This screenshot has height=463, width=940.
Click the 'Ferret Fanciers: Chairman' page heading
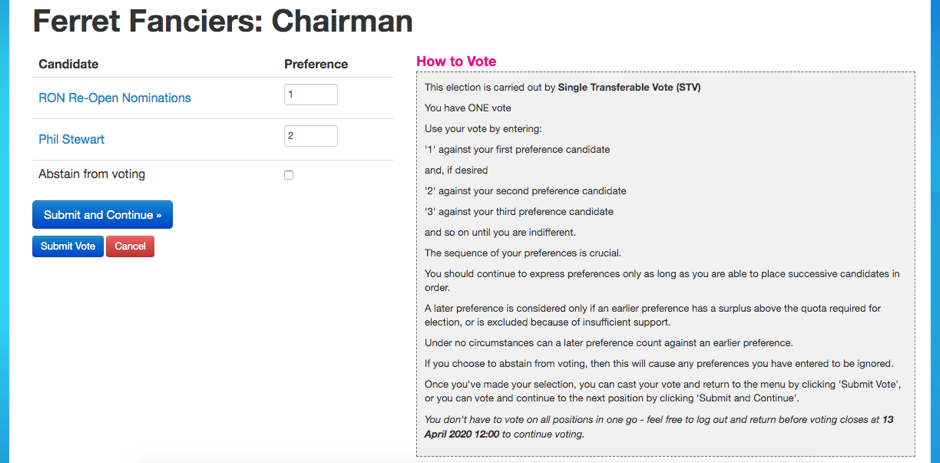click(222, 21)
